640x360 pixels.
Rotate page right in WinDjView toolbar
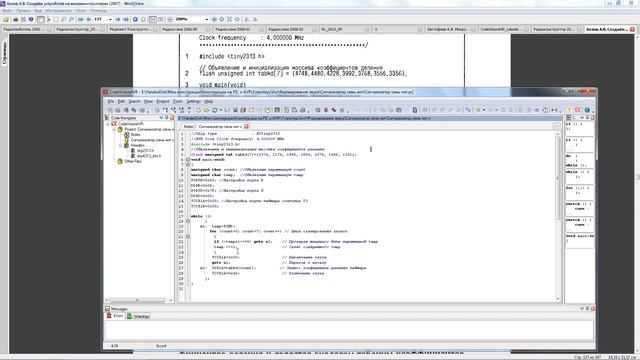[255, 19]
